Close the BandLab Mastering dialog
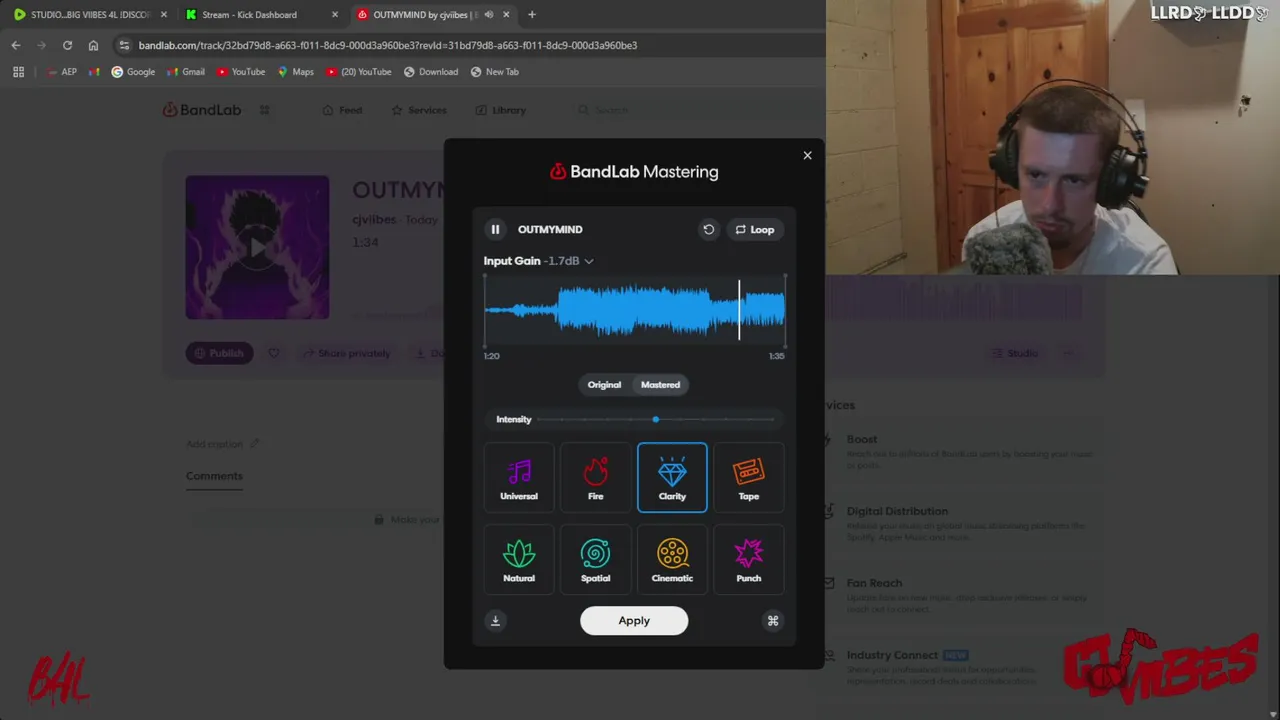Screen dimensions: 1280x720 pyautogui.click(x=808, y=155)
